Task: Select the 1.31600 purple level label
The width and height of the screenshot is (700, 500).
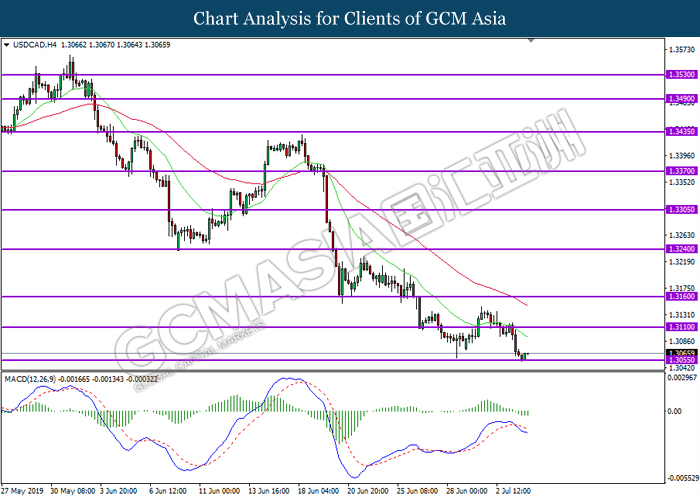Action: point(681,296)
